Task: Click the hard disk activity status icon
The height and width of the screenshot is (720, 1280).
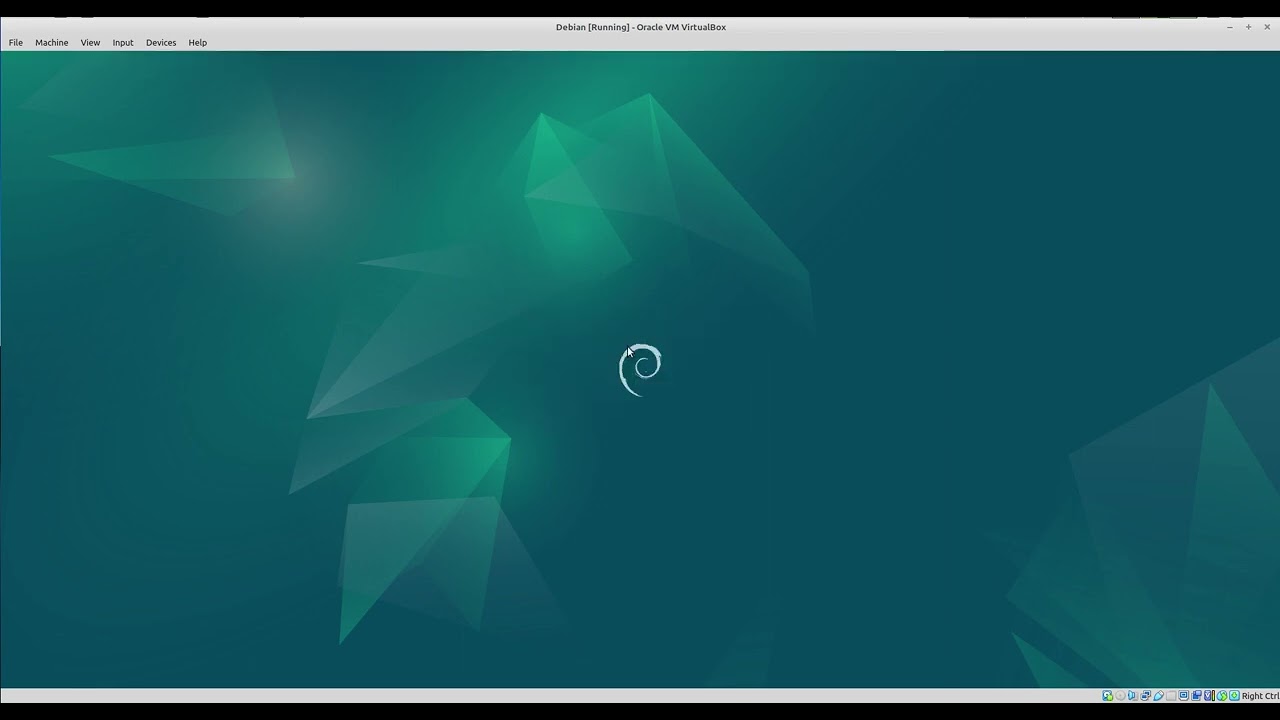Action: [x=1107, y=696]
